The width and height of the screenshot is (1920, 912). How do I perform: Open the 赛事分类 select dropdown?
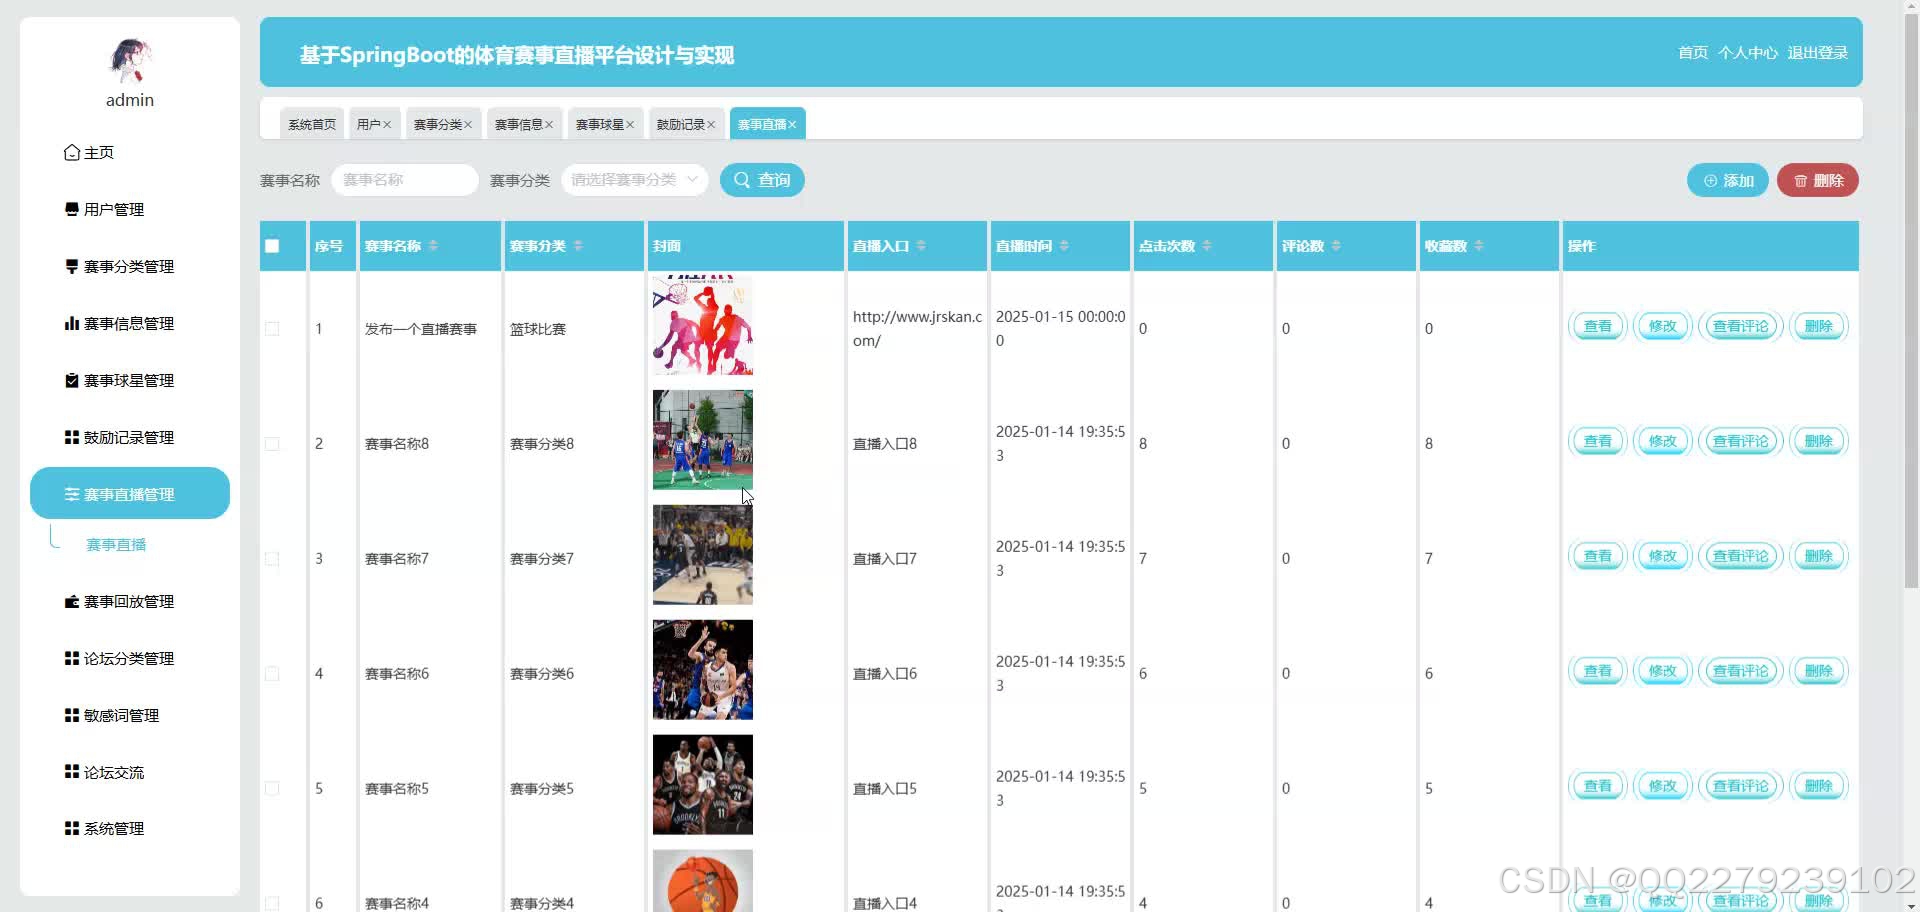[635, 180]
